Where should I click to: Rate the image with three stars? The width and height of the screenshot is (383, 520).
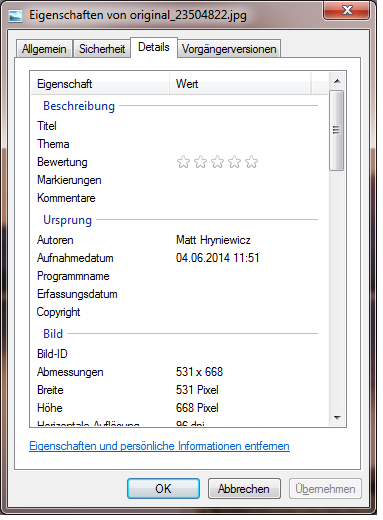coord(217,162)
